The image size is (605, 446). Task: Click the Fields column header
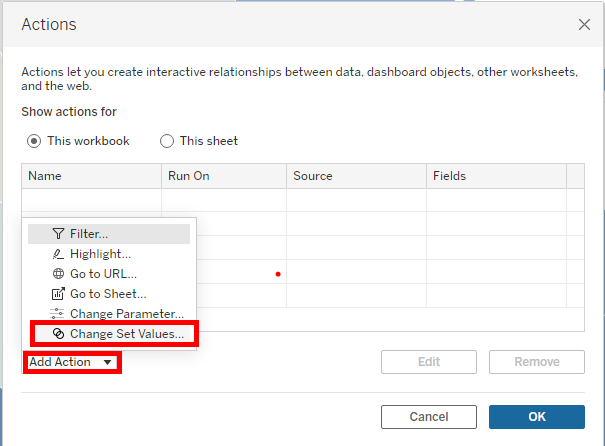coord(496,176)
